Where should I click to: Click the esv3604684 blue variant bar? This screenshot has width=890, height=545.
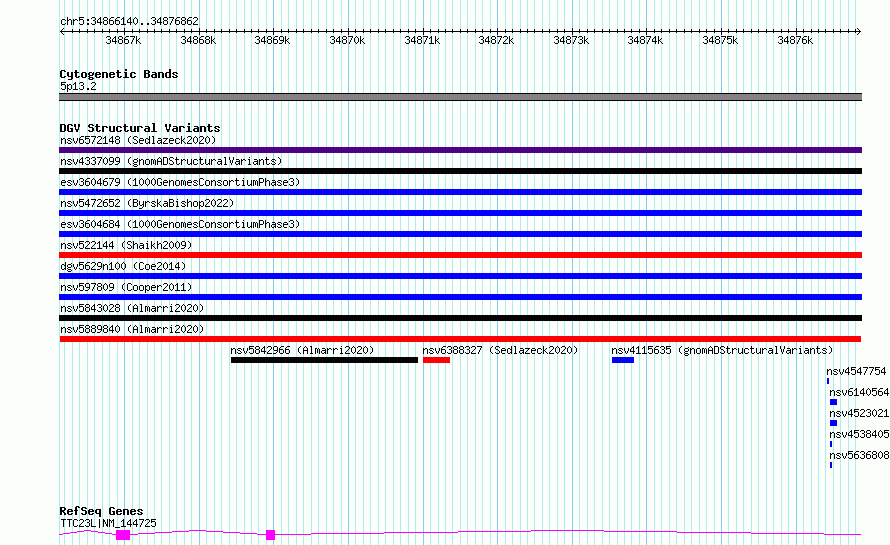(x=460, y=234)
